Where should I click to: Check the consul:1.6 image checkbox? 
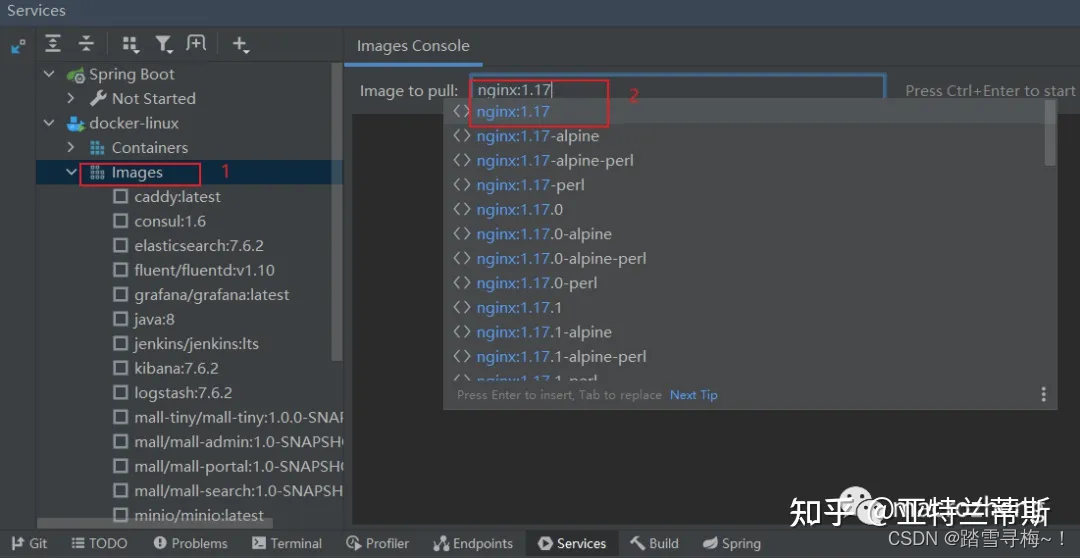[121, 221]
